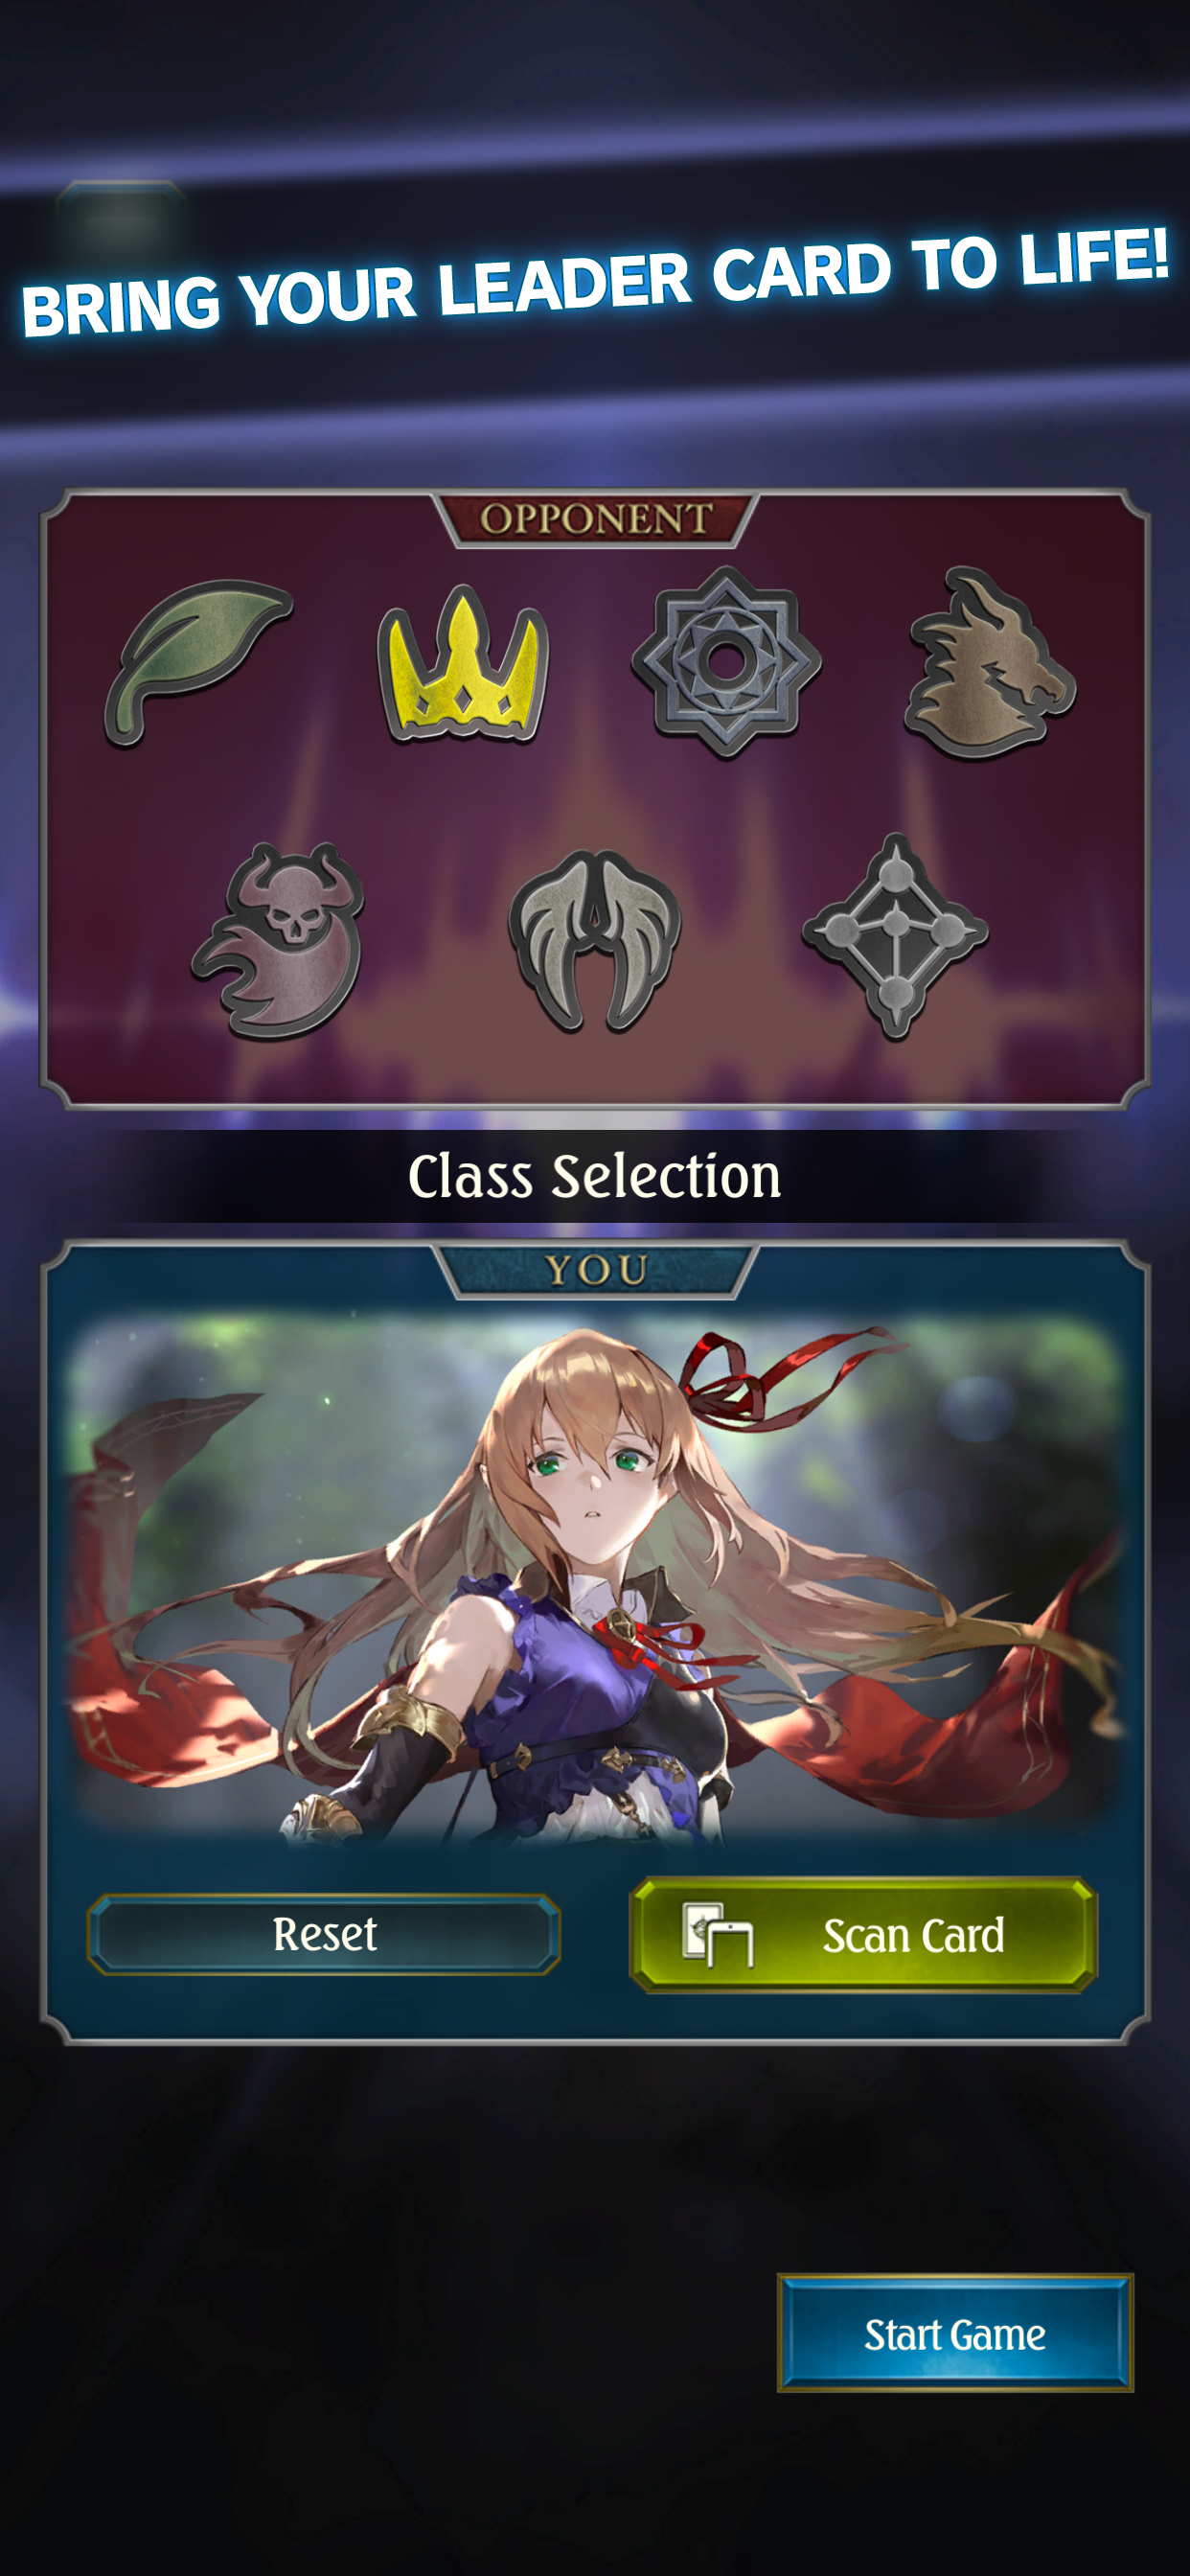The image size is (1190, 2576).
Task: Pick the diamond-shaped Havencraft icon
Action: click(895, 937)
